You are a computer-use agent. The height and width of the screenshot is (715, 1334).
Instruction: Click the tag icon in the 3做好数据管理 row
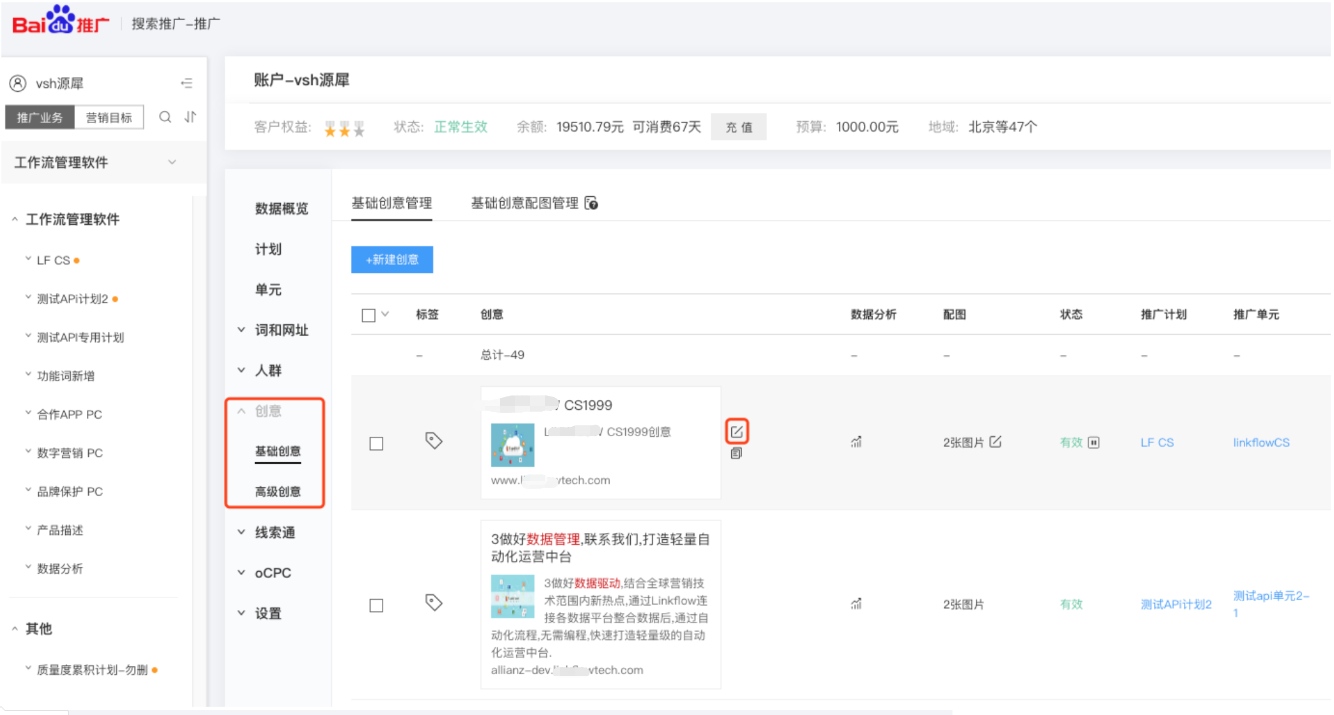pyautogui.click(x=433, y=603)
